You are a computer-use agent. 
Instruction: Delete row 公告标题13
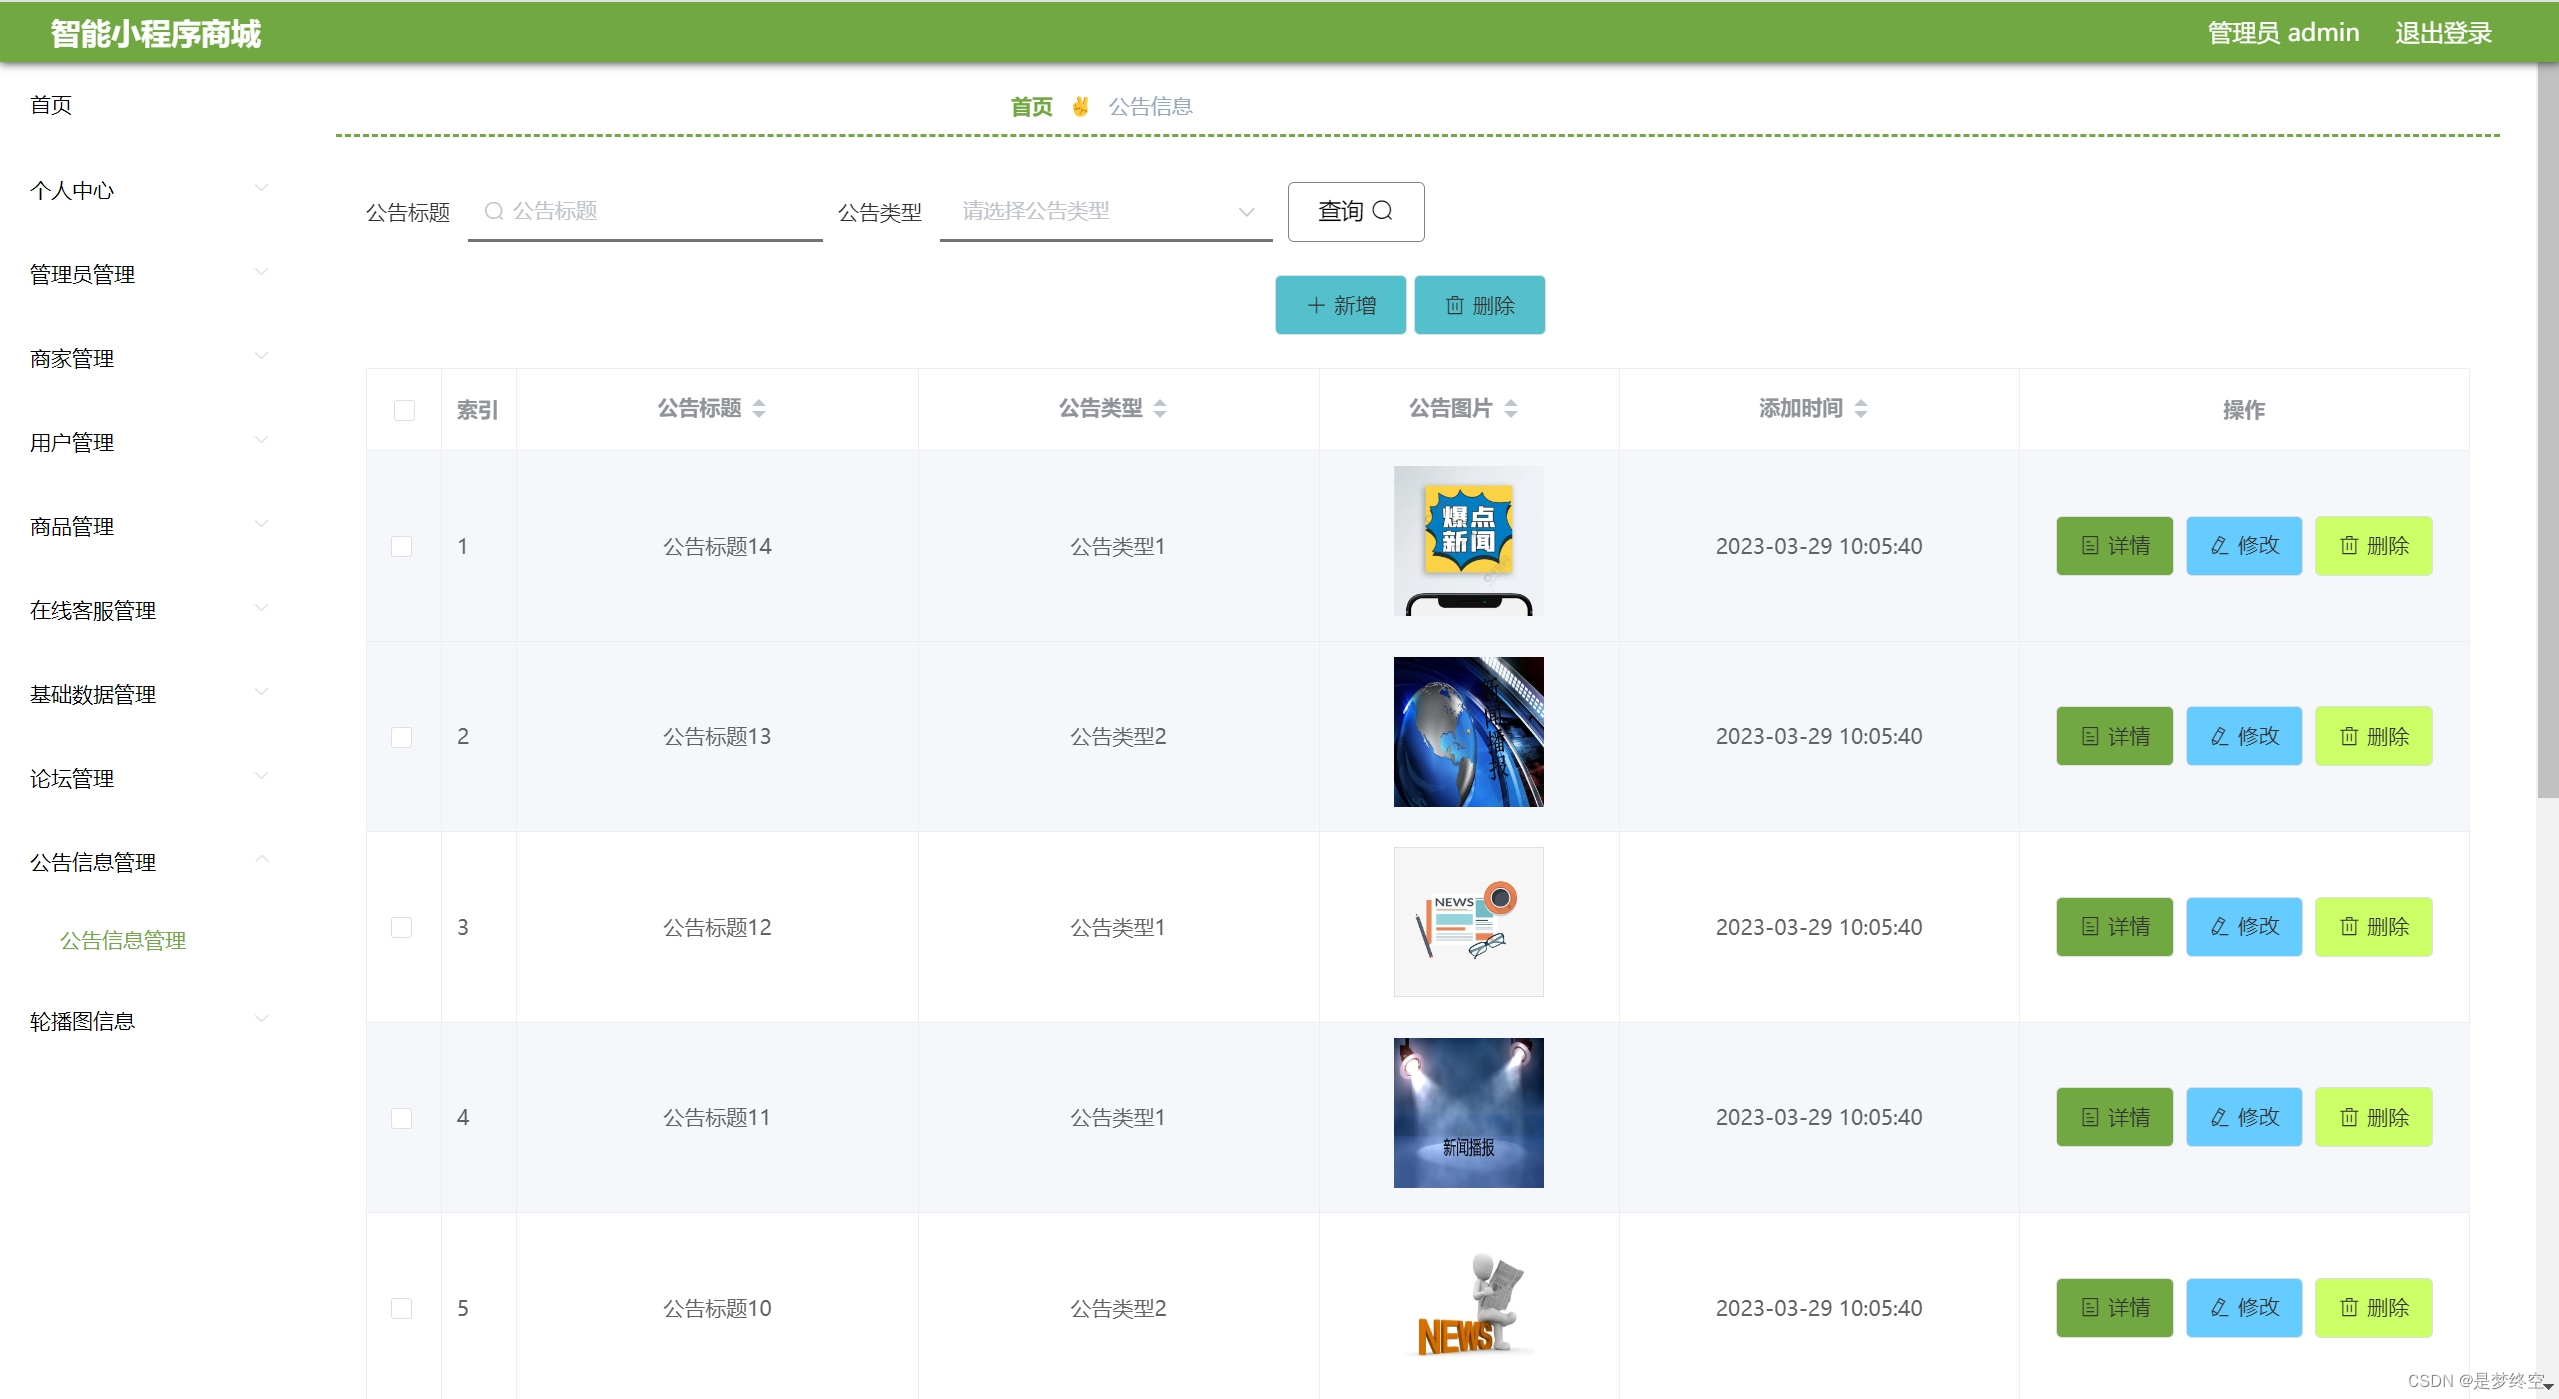2373,736
